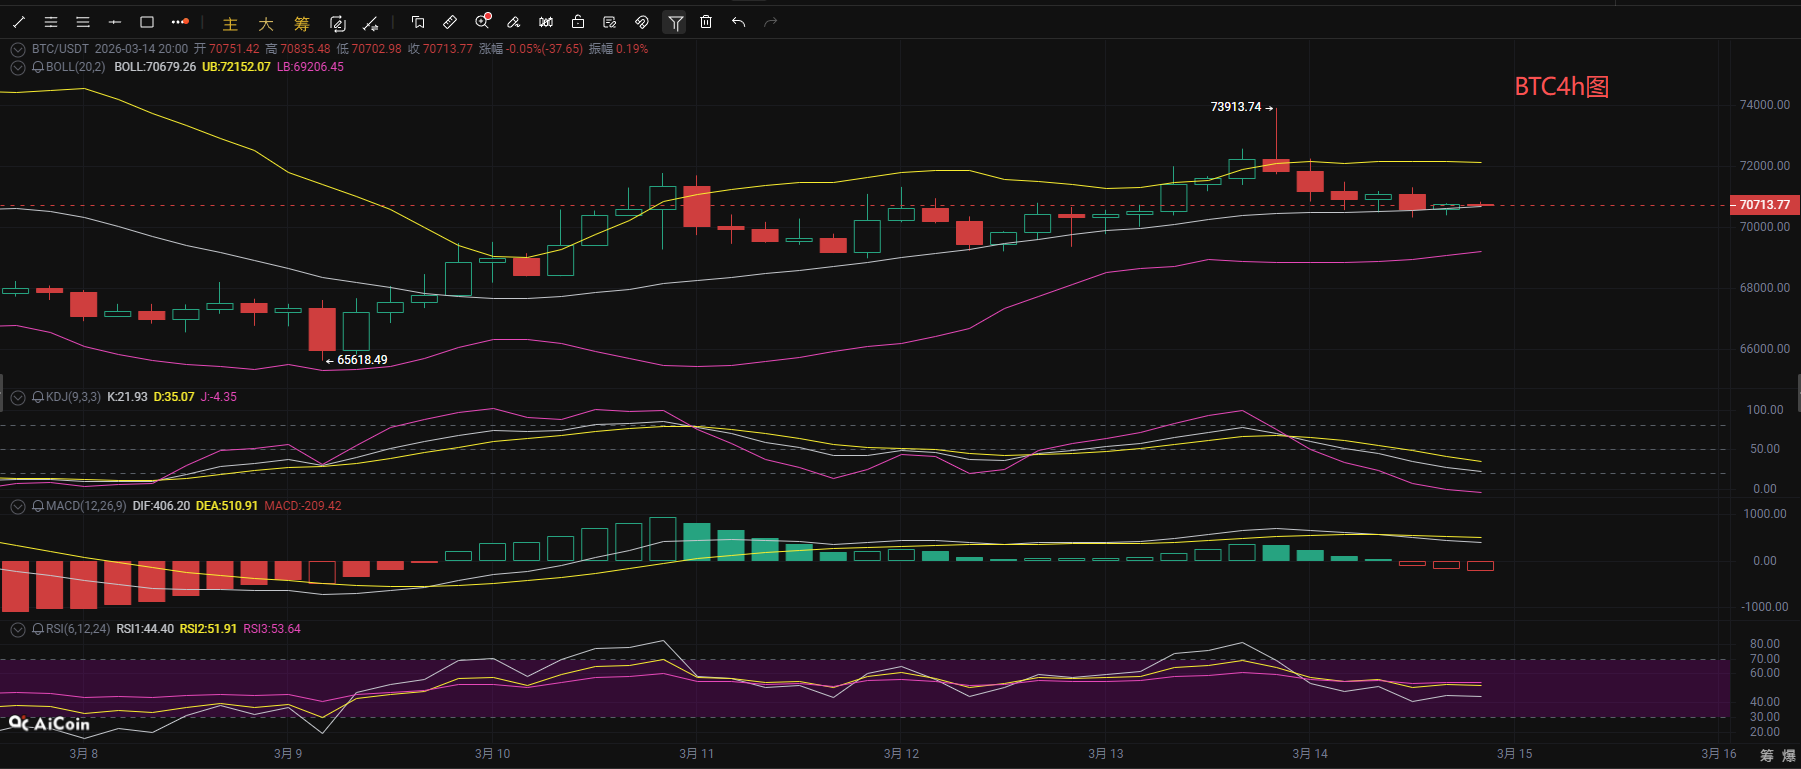The height and width of the screenshot is (769, 1801).
Task: Select the trend line drawing tool
Action: 19,22
